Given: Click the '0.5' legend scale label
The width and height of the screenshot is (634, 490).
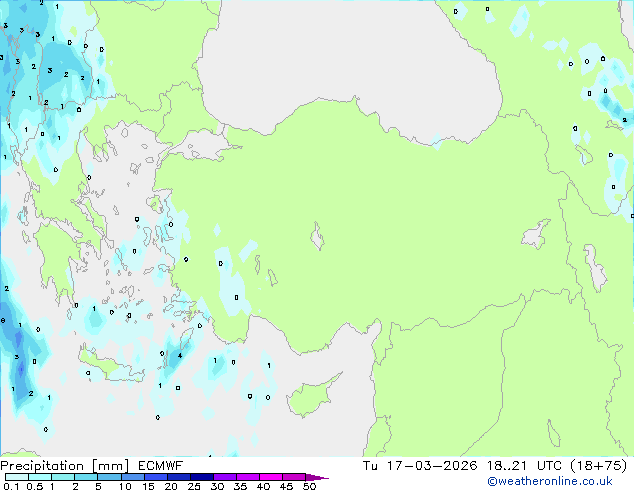Looking at the screenshot, I should pyautogui.click(x=34, y=486).
